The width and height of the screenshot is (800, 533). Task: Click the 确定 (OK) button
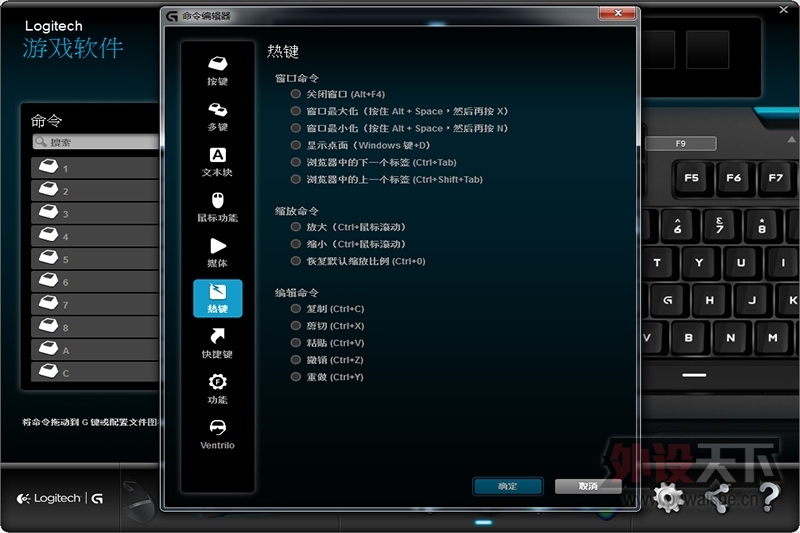507,486
